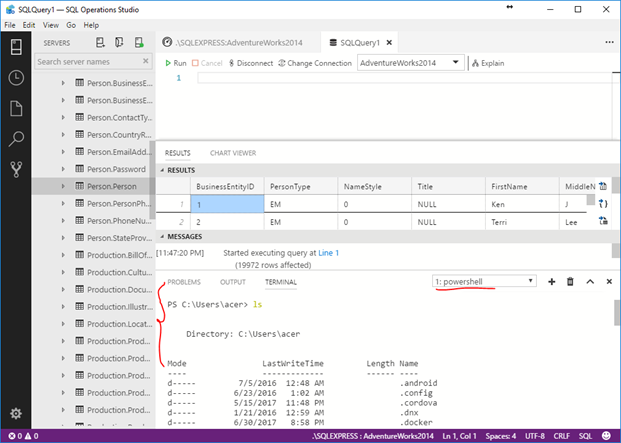This screenshot has height=443, width=621.
Task: Select the Person.EmailAdd... table
Action: coord(119,152)
